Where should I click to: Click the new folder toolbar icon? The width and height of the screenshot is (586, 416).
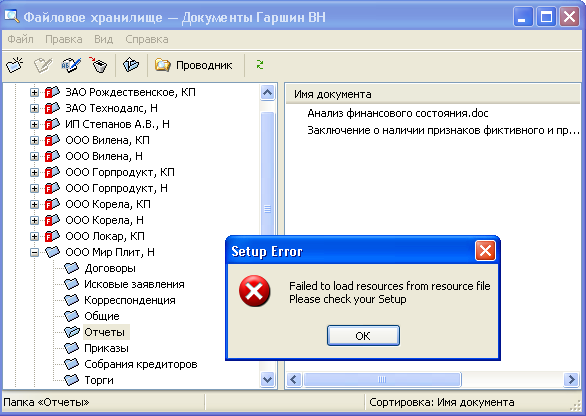pos(15,65)
